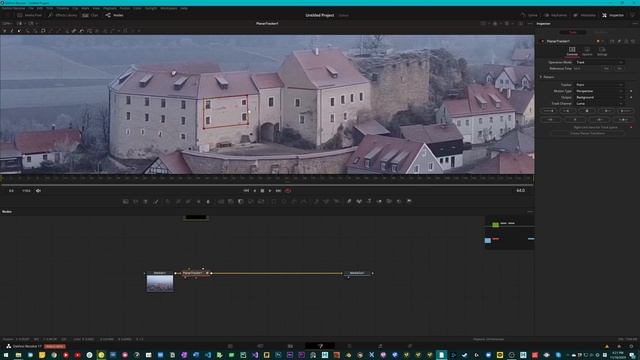Image resolution: width=640 pixels, height=360 pixels.
Task: Open the Track Channel dropdown
Action: pos(599,104)
